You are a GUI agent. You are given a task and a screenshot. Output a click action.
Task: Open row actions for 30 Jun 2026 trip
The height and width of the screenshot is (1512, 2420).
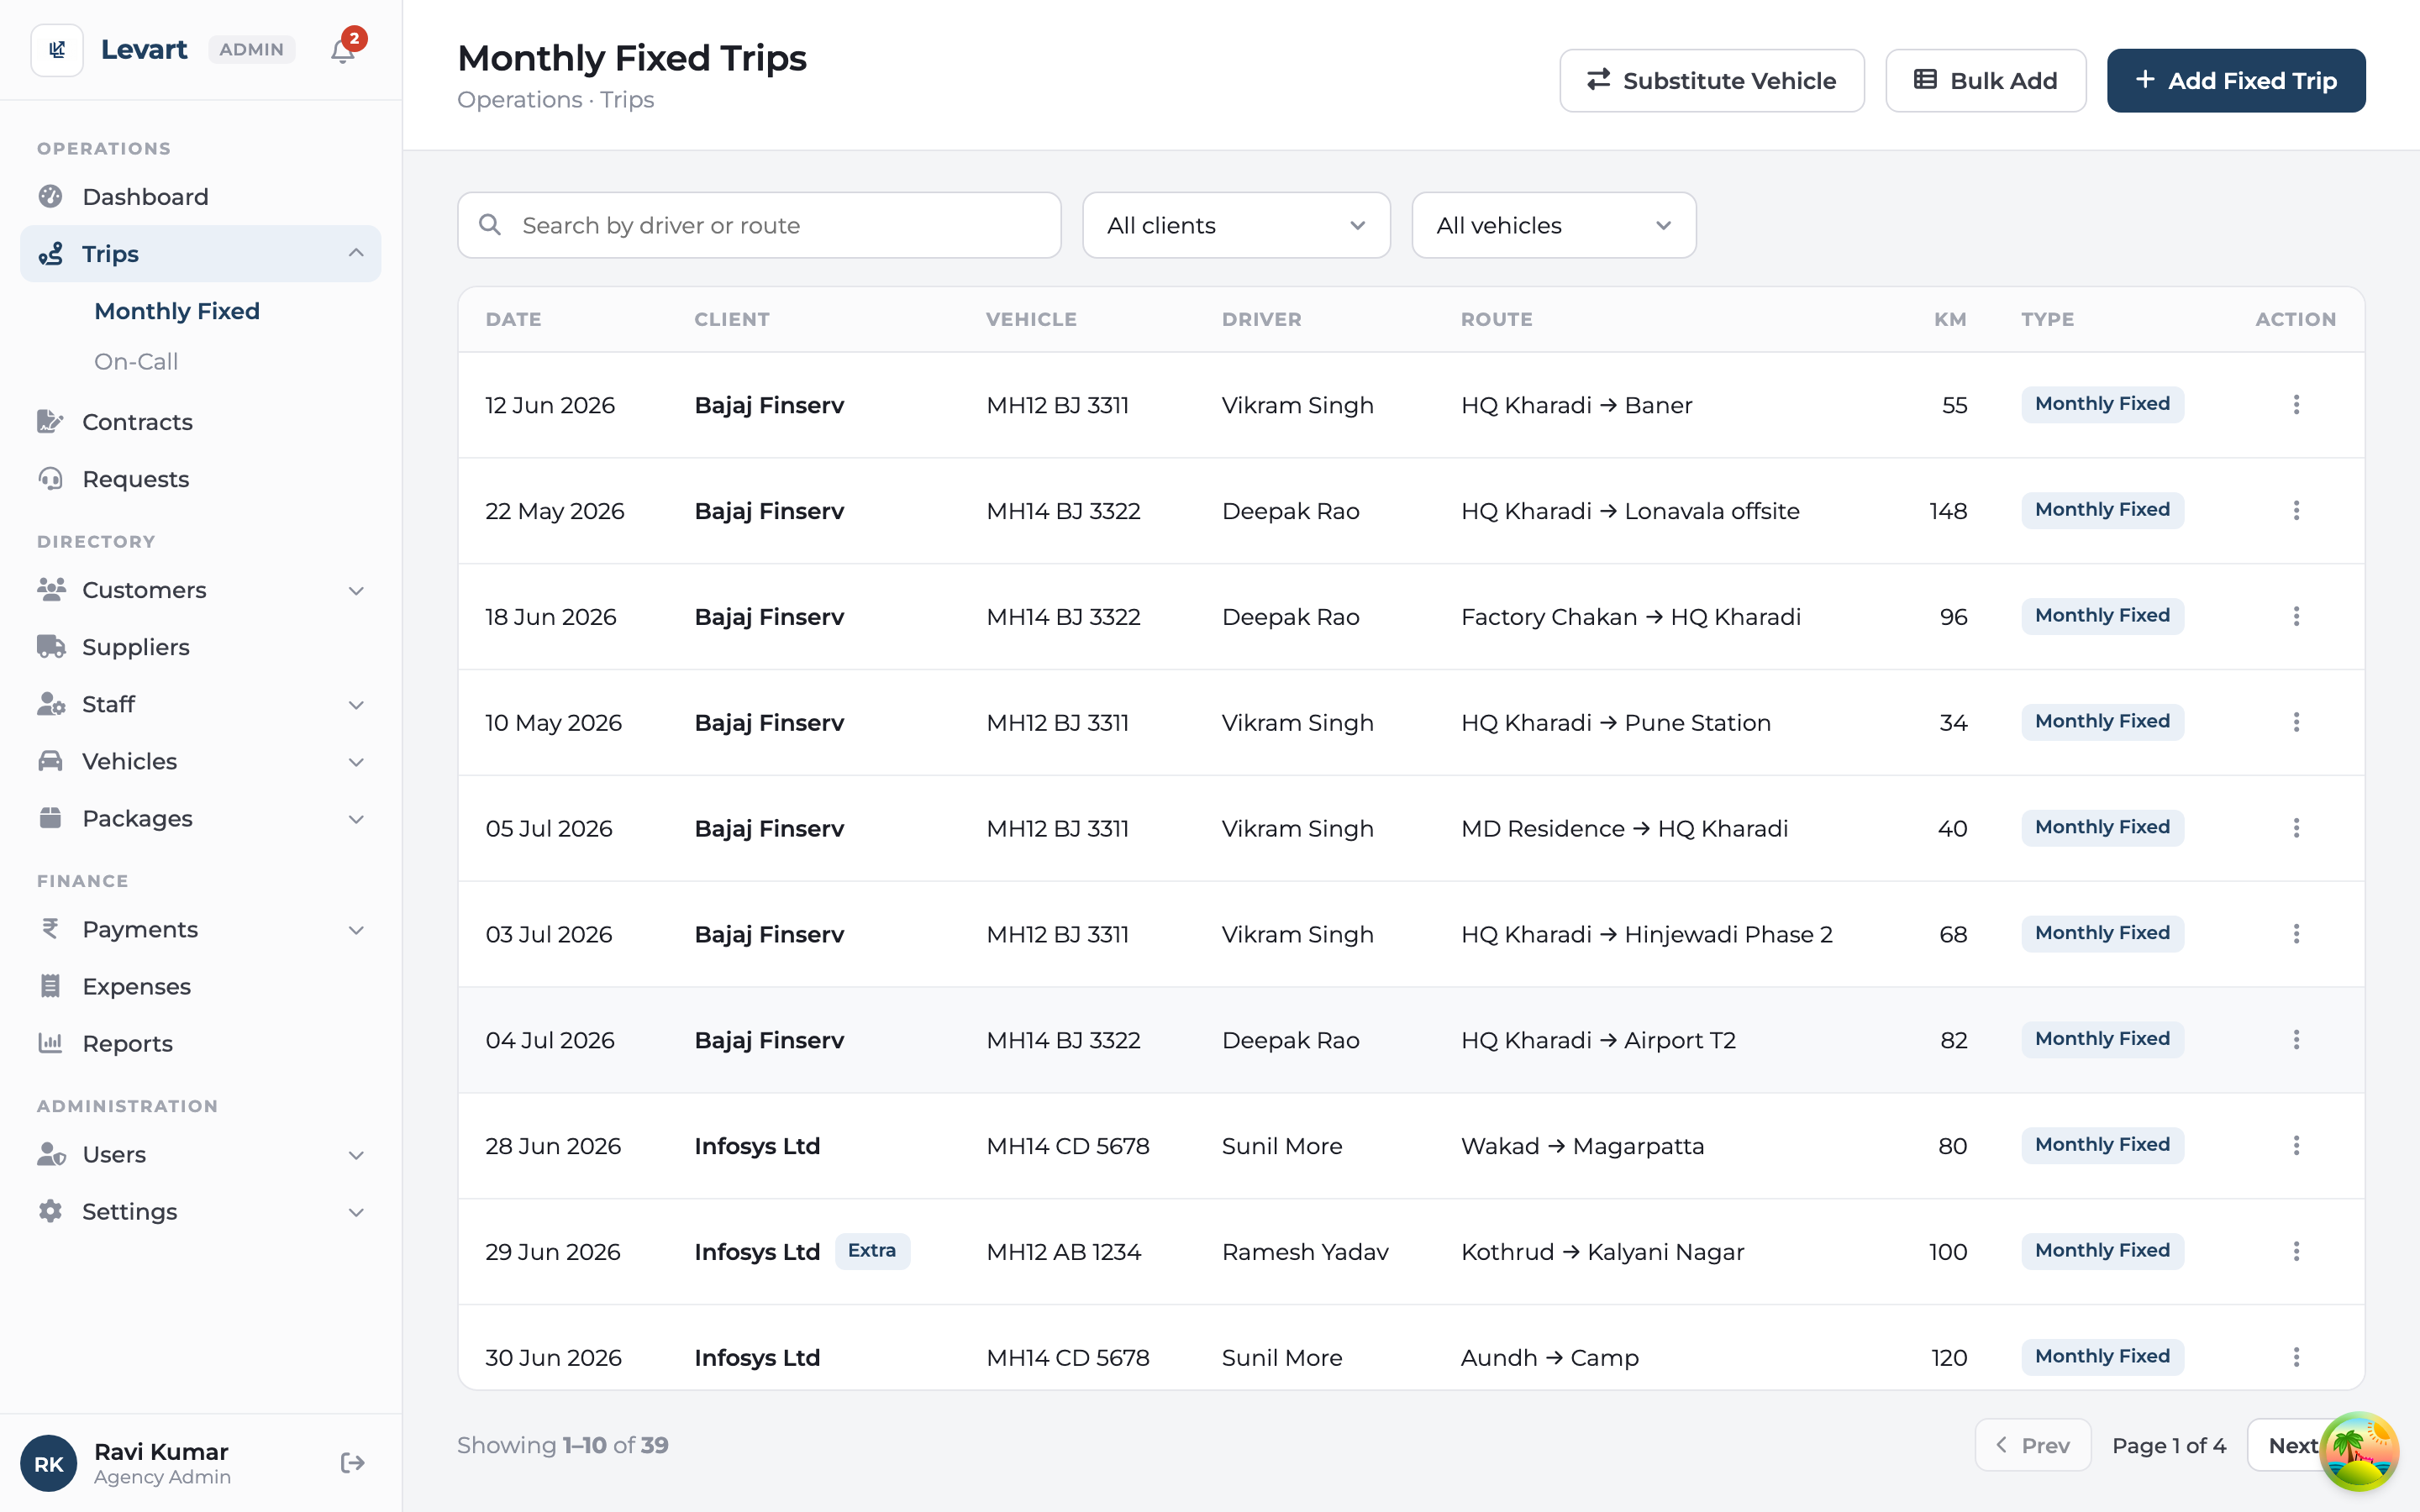click(x=2296, y=1357)
